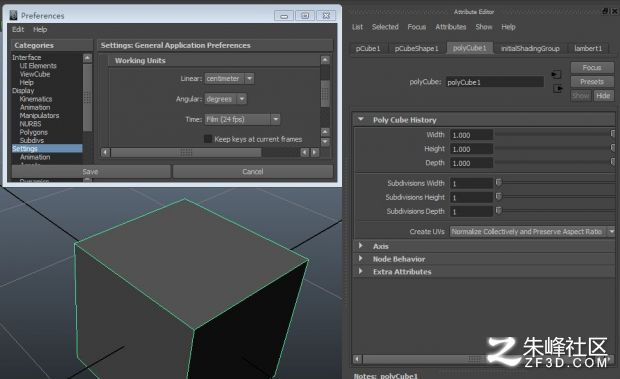Click the Presets button
This screenshot has height=379, width=620.
(592, 82)
